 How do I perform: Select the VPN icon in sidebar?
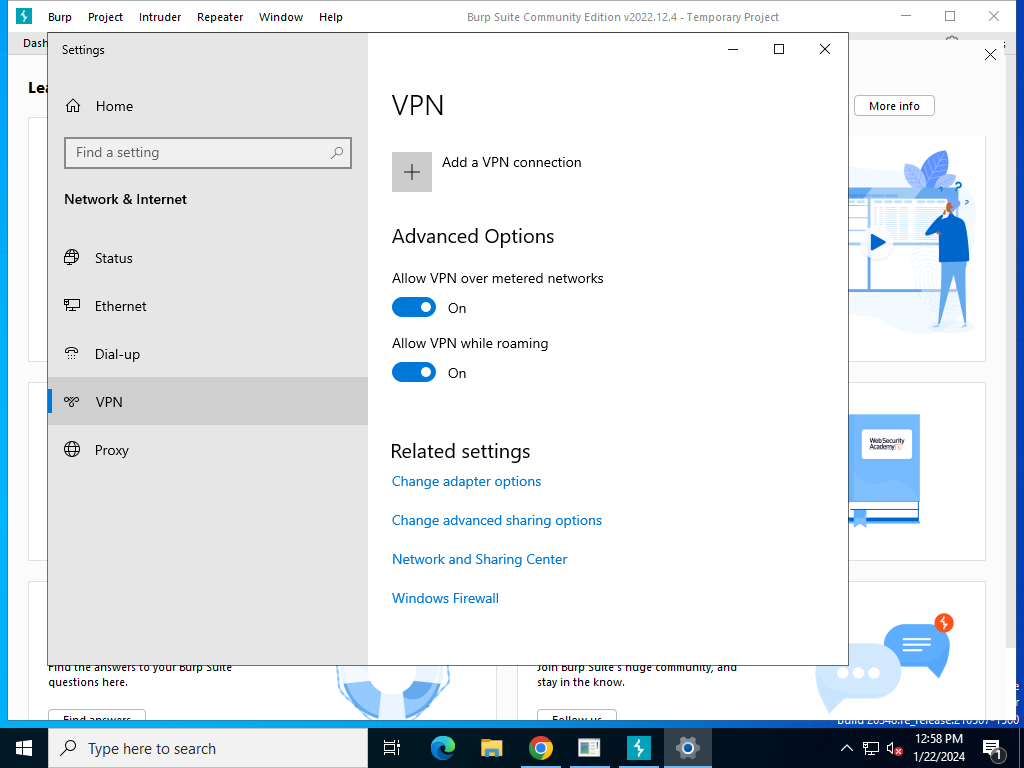click(x=72, y=402)
